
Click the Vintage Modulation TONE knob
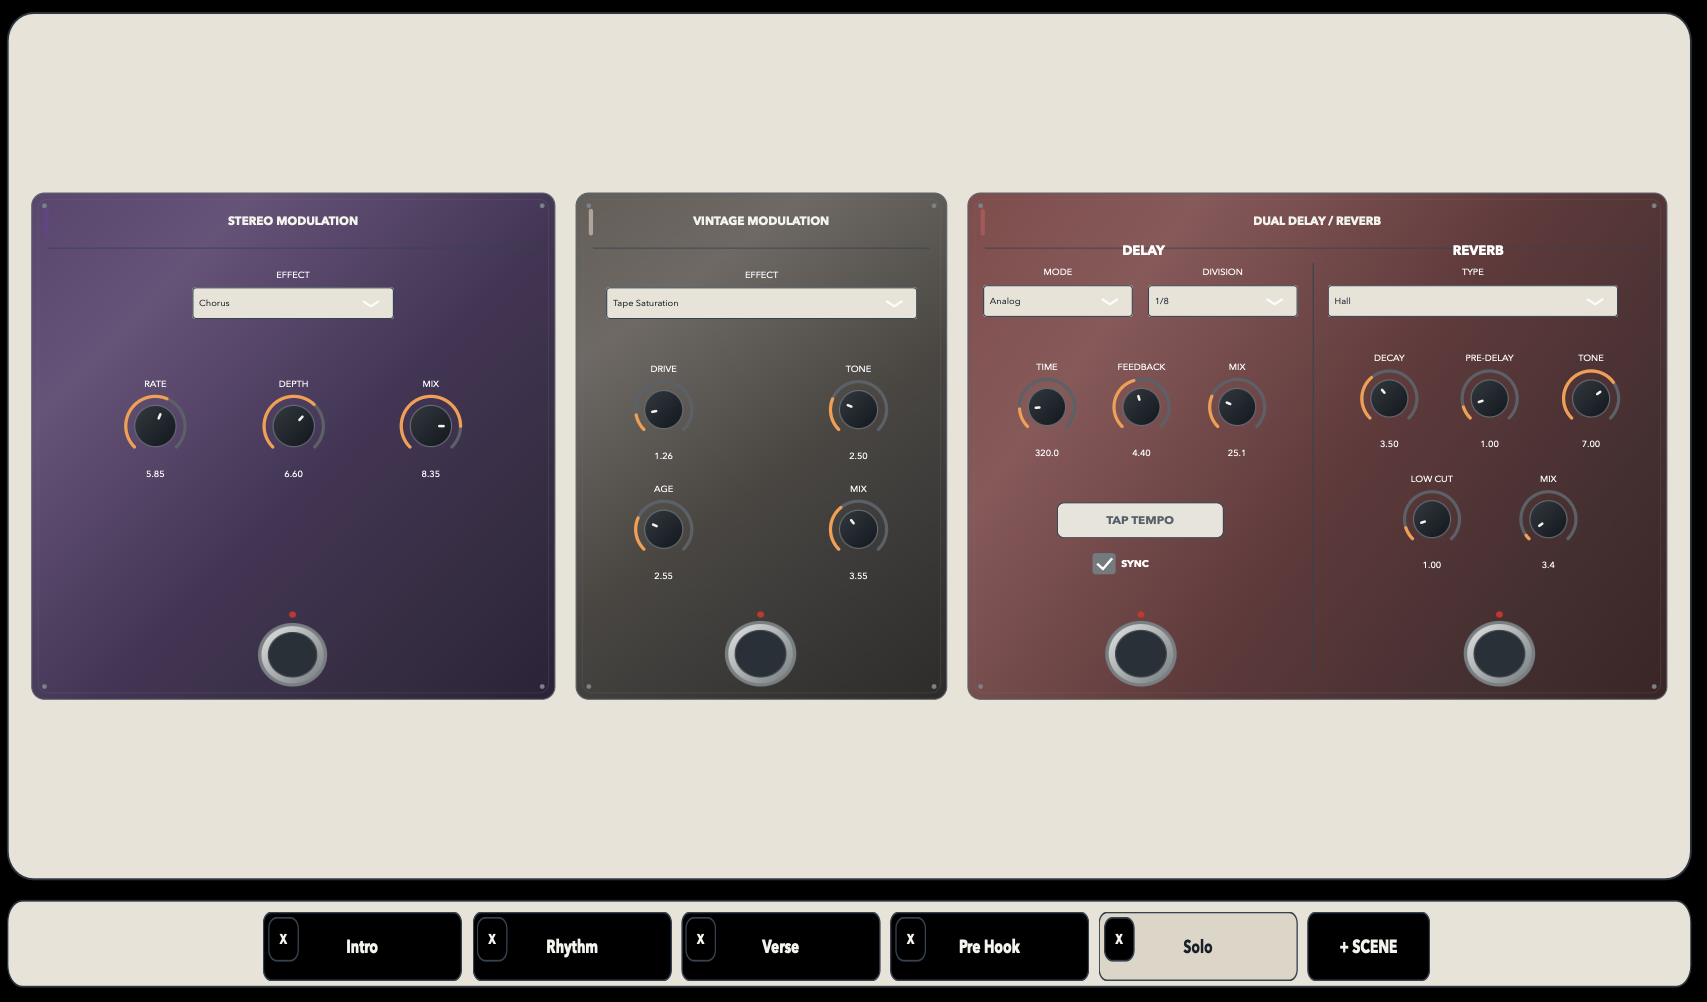(x=858, y=410)
